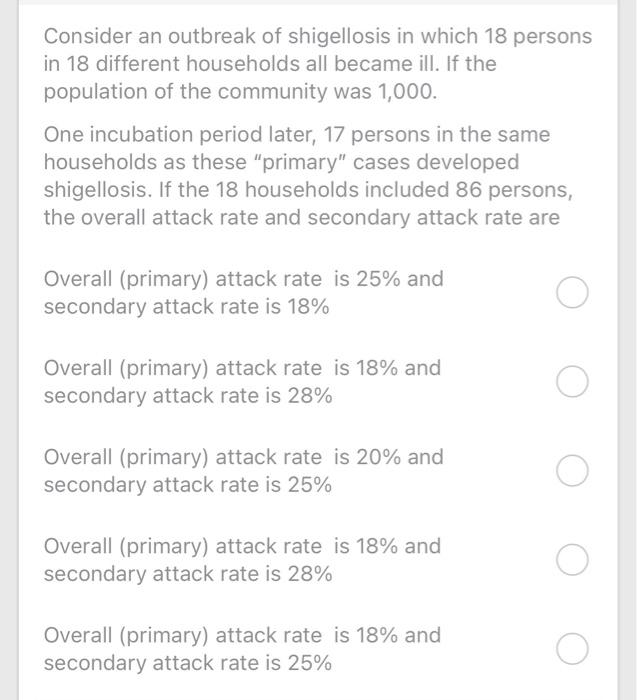The height and width of the screenshot is (700, 637).
Task: Click the answer text "attack rate is 20% and"
Action: [x=329, y=457]
